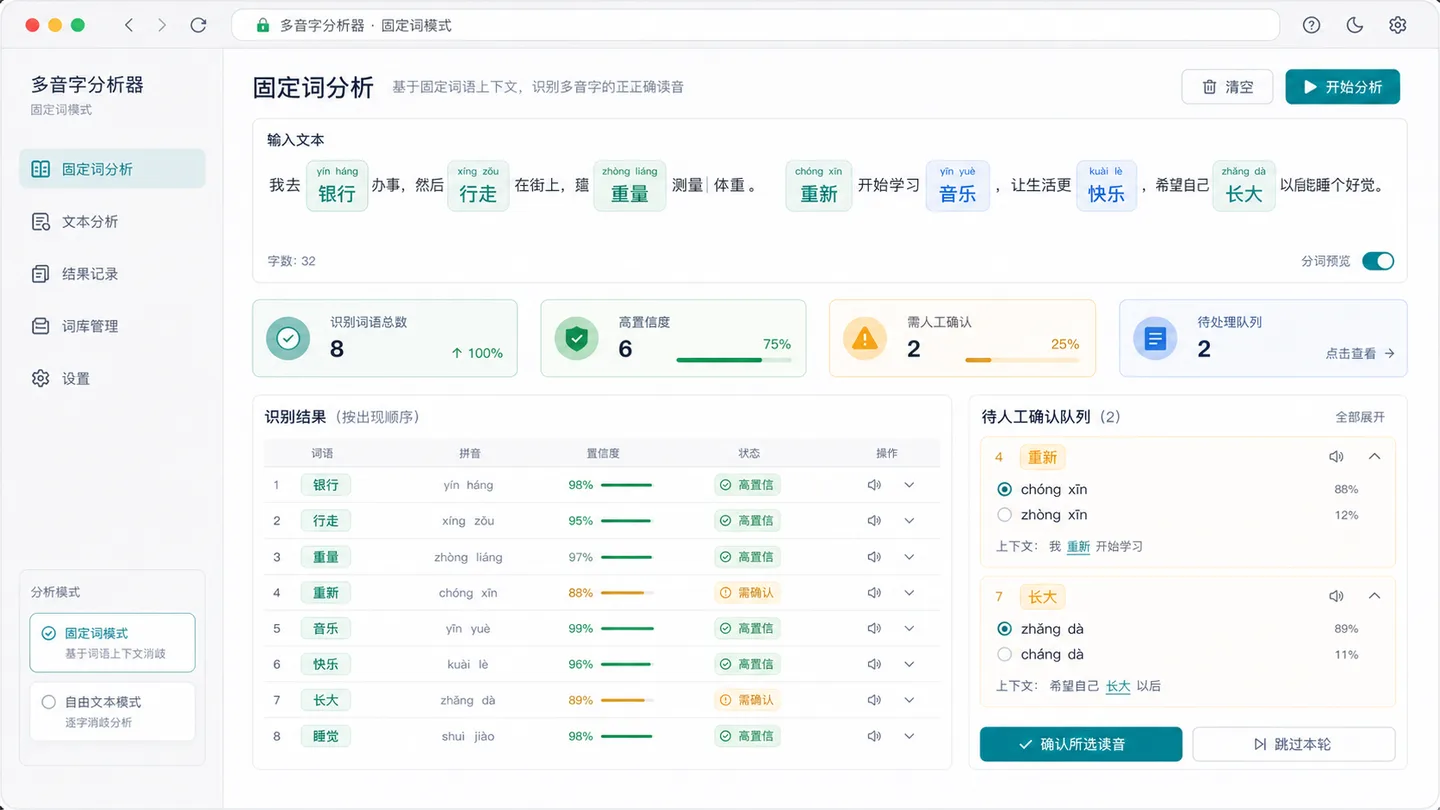Screen dimensions: 1440x810
Task: Click the 高置信度 shield icon
Action: (576, 339)
